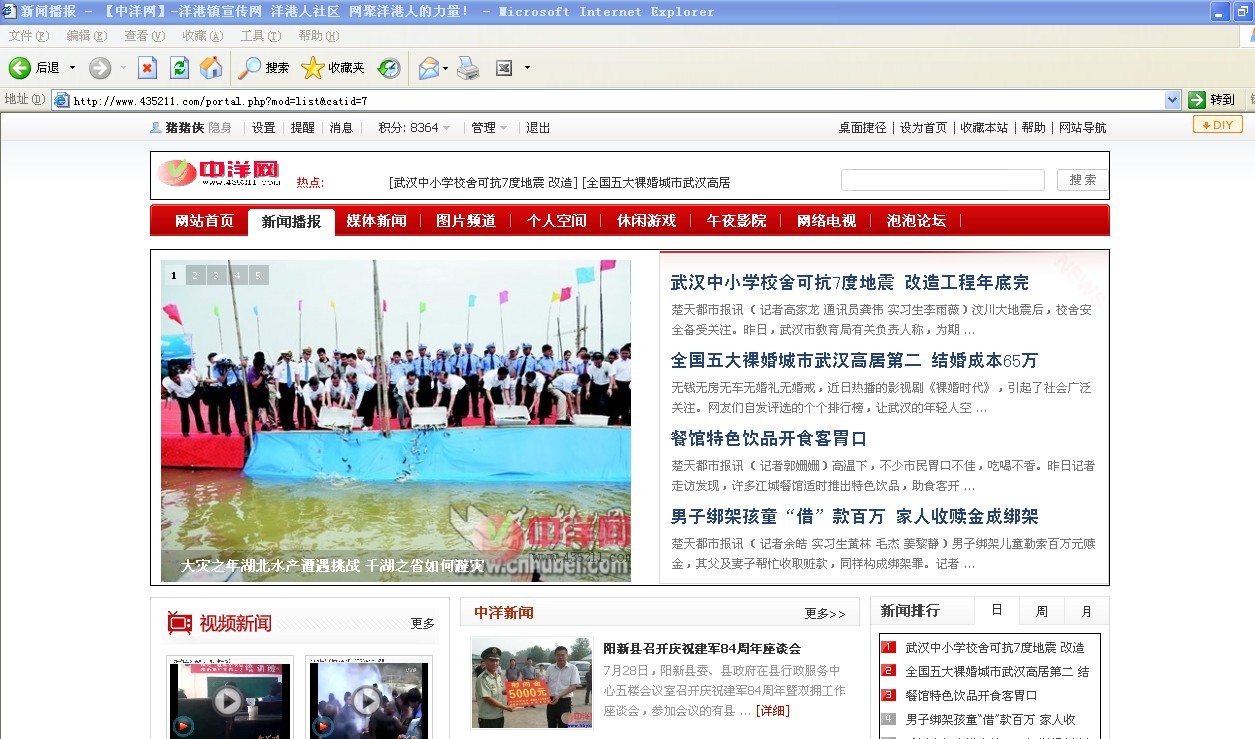The height and width of the screenshot is (739, 1255).
Task: Show slideshow slide 5
Action: pyautogui.click(x=258, y=275)
